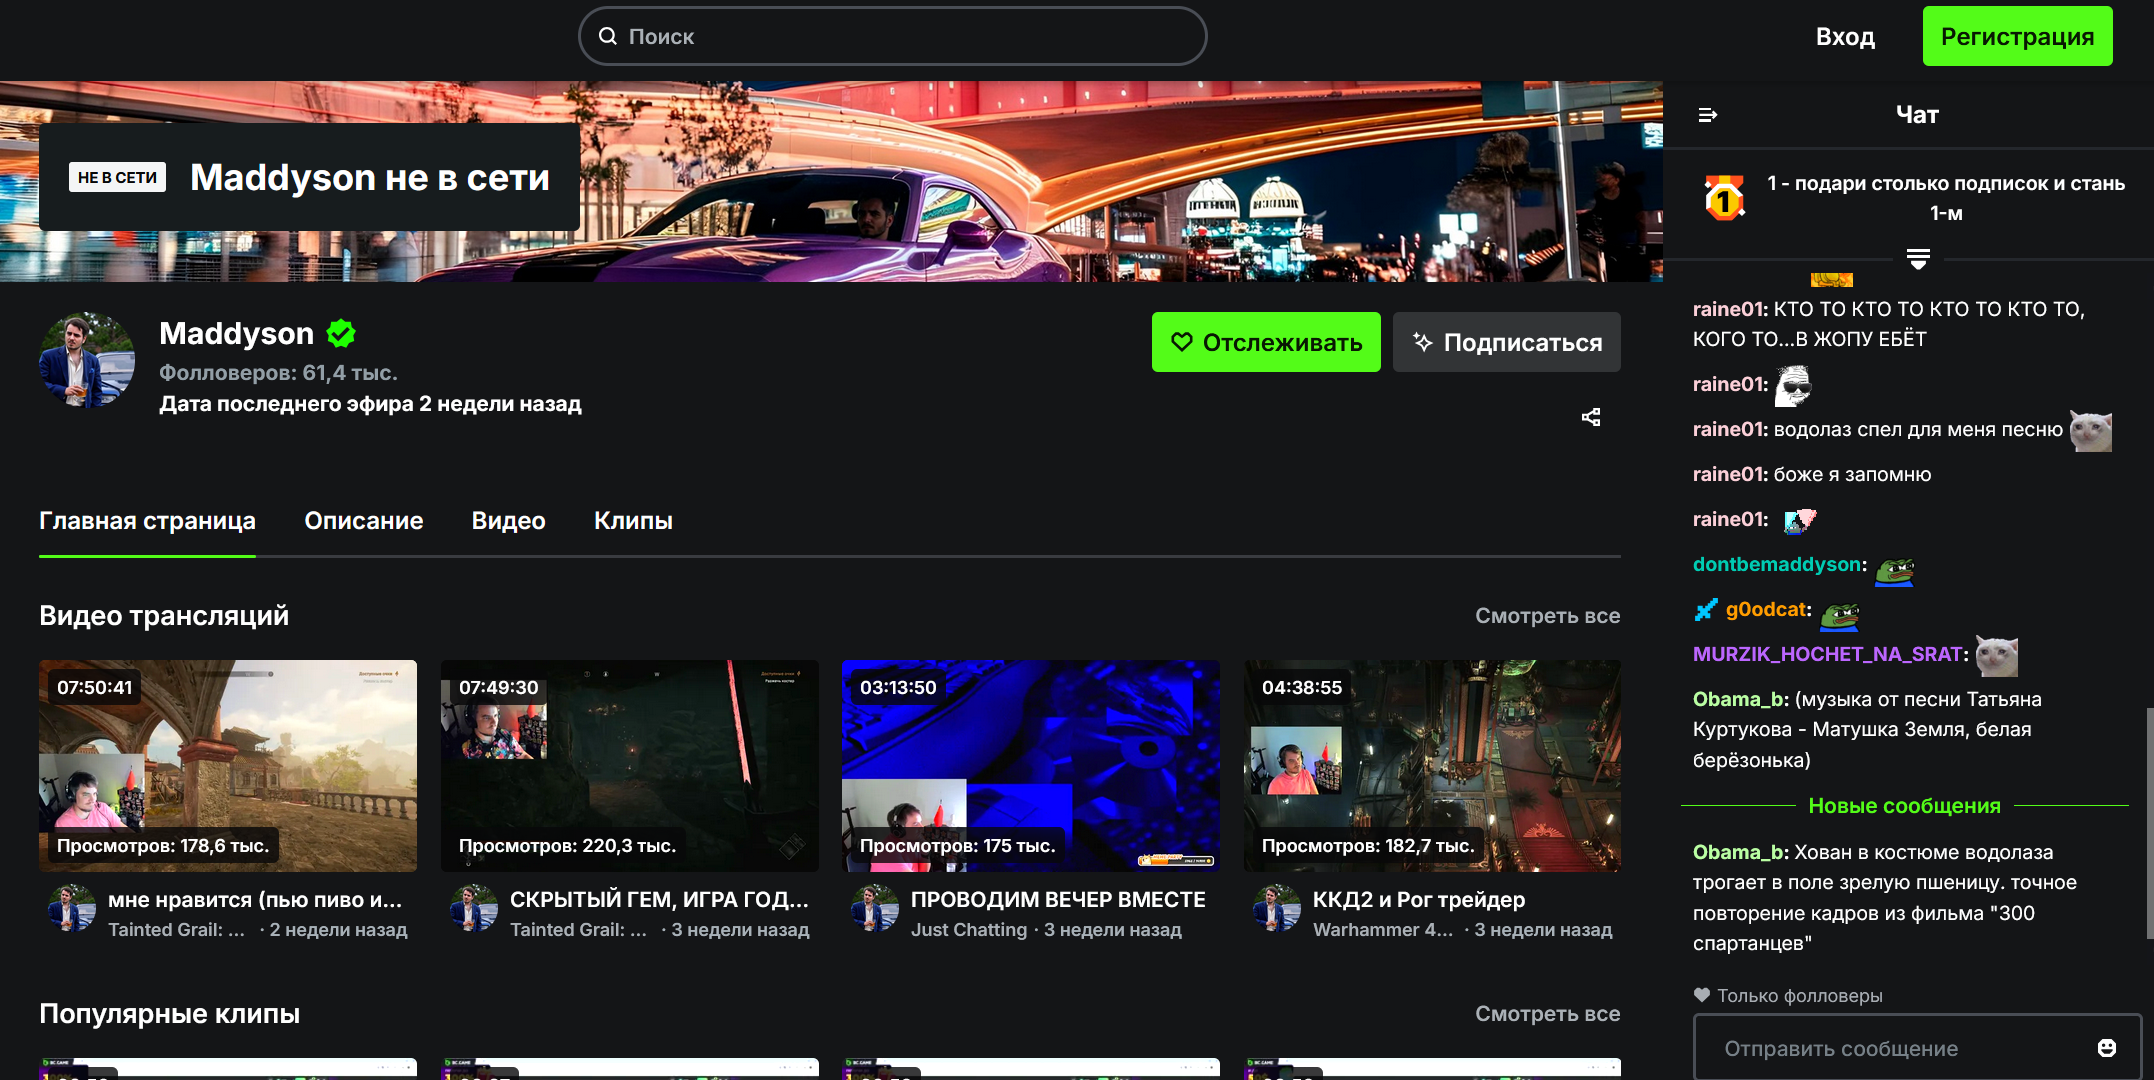Click the gift leaderboard number 1 badge

tap(1724, 198)
